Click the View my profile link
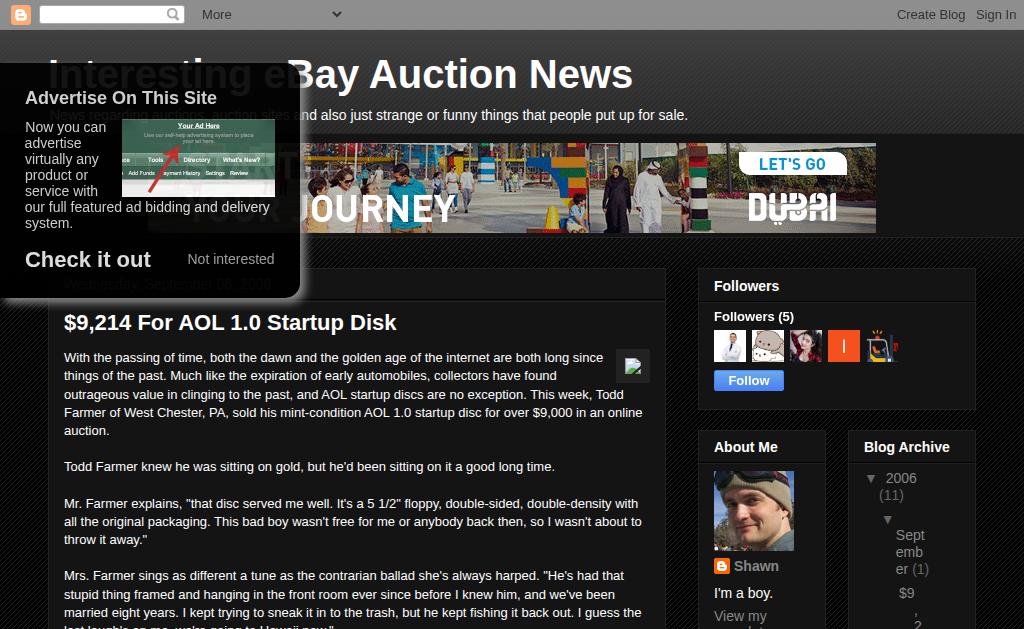The width and height of the screenshot is (1024, 629). coord(740,621)
